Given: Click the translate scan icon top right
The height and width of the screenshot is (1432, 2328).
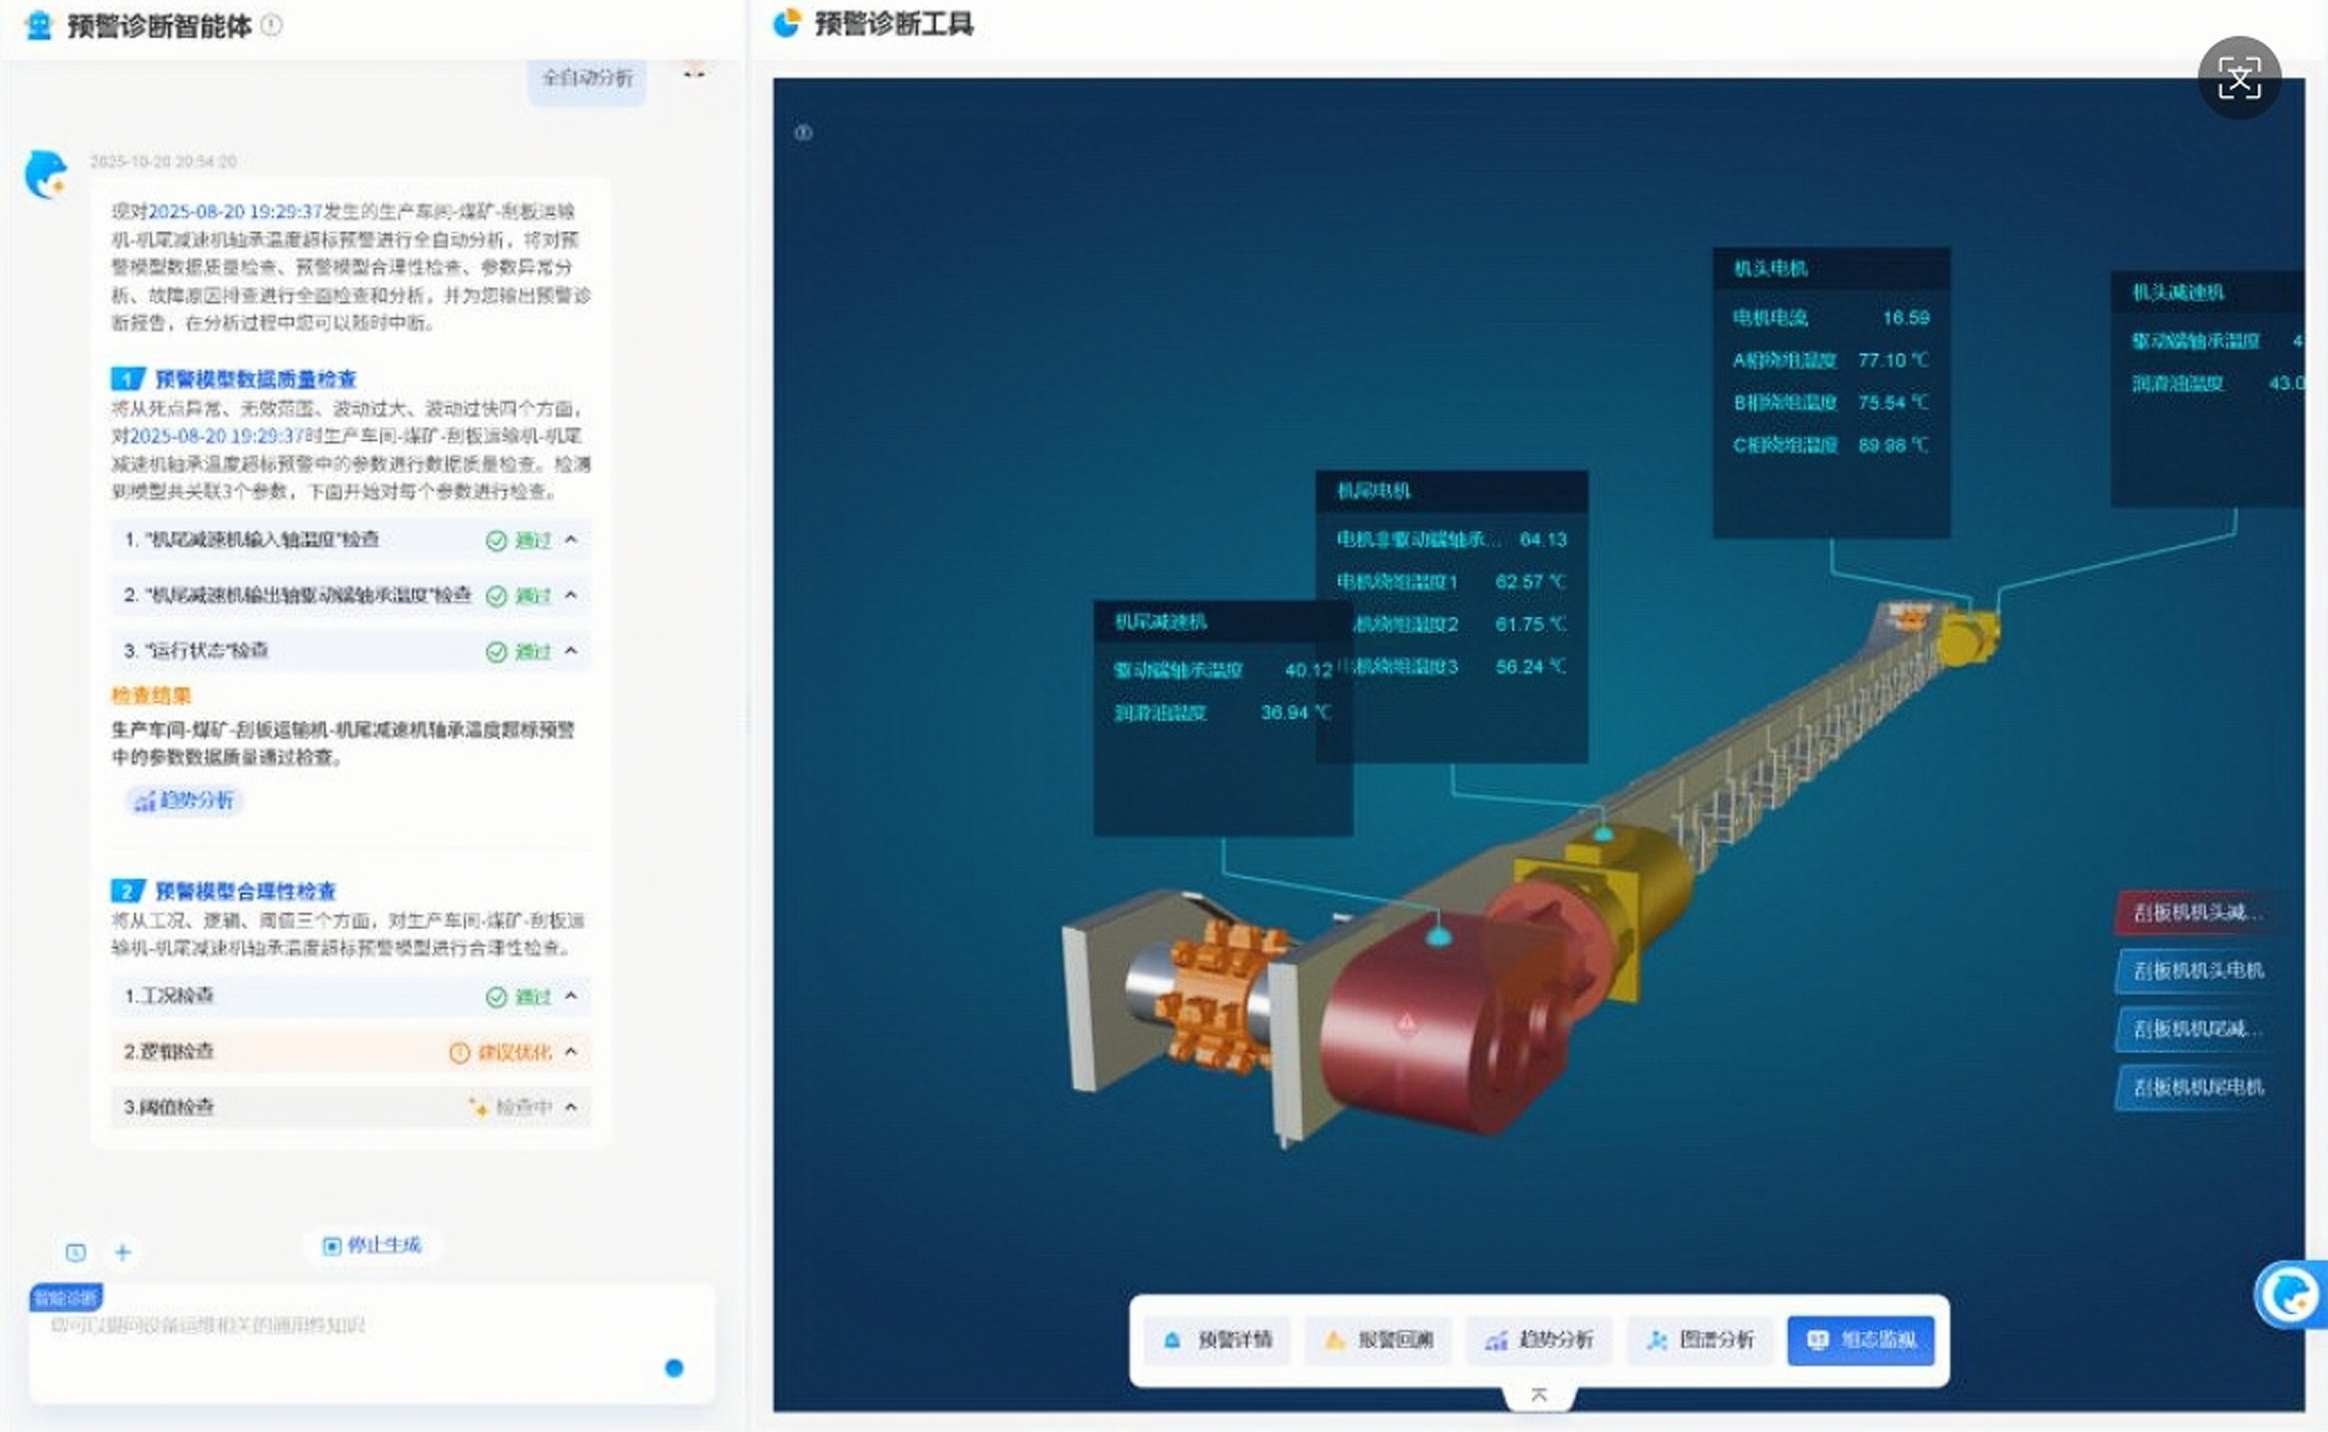Looking at the screenshot, I should point(2239,78).
